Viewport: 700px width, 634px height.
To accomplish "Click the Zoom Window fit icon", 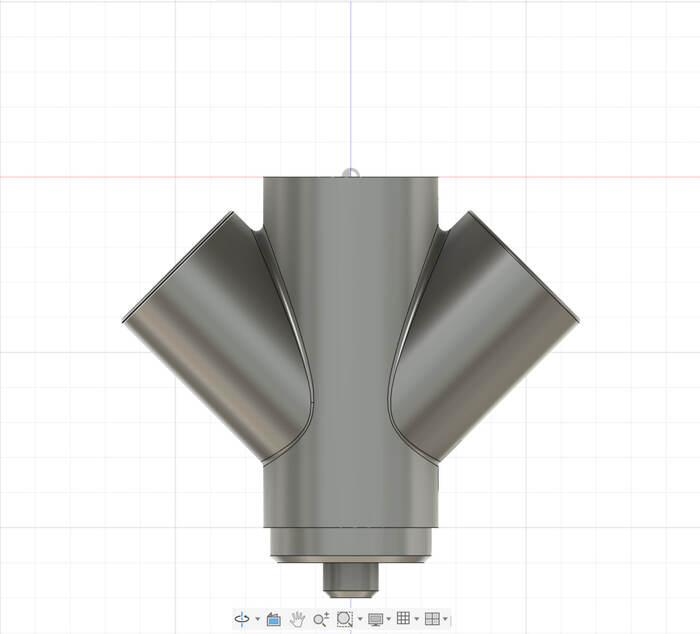I will [345, 619].
